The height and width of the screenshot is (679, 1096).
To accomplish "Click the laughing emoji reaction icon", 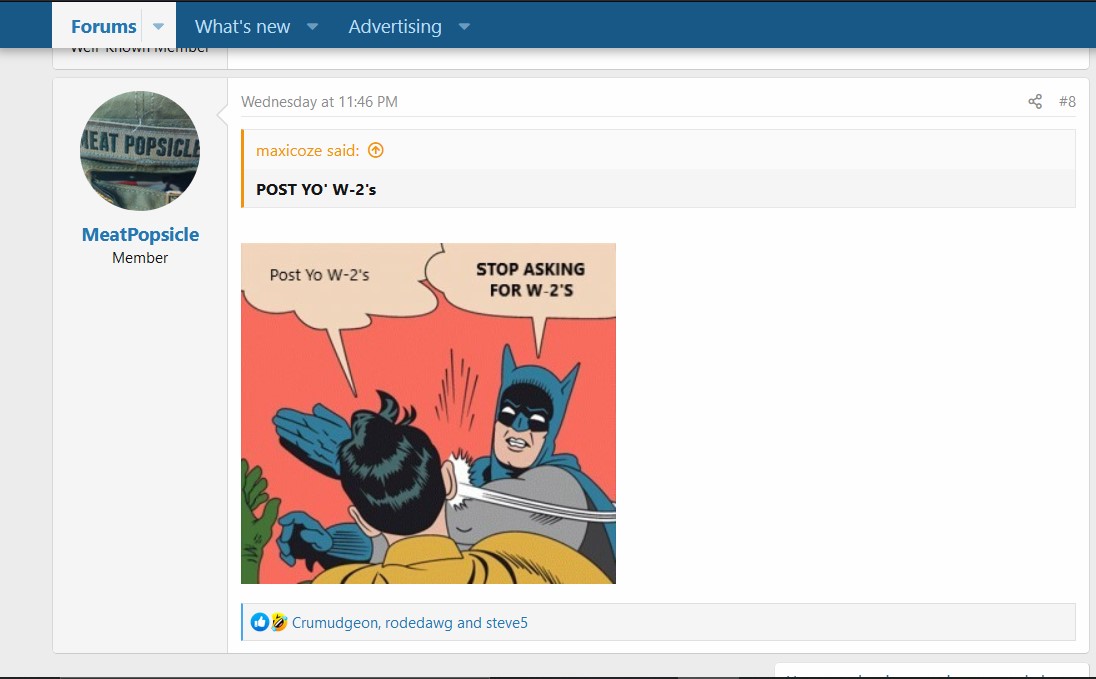I will 278,622.
